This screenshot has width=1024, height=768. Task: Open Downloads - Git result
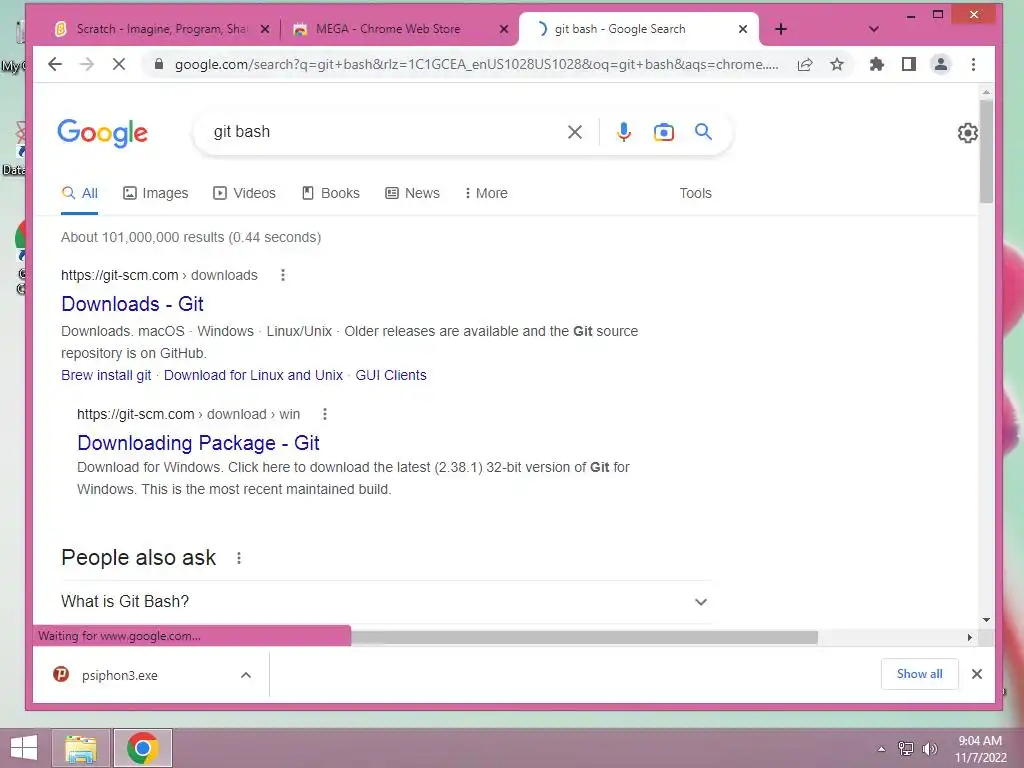click(x=133, y=304)
